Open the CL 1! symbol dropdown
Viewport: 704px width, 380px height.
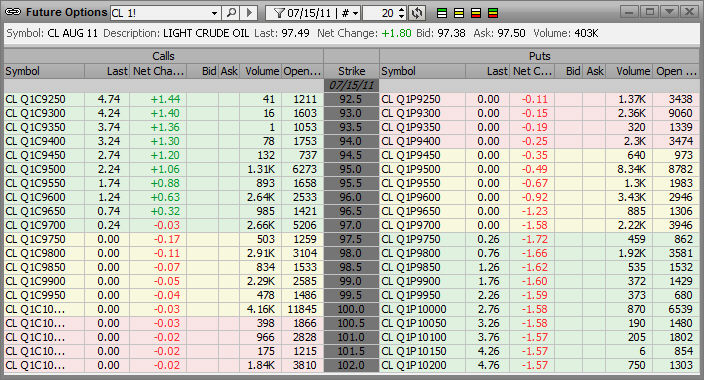[x=214, y=13]
